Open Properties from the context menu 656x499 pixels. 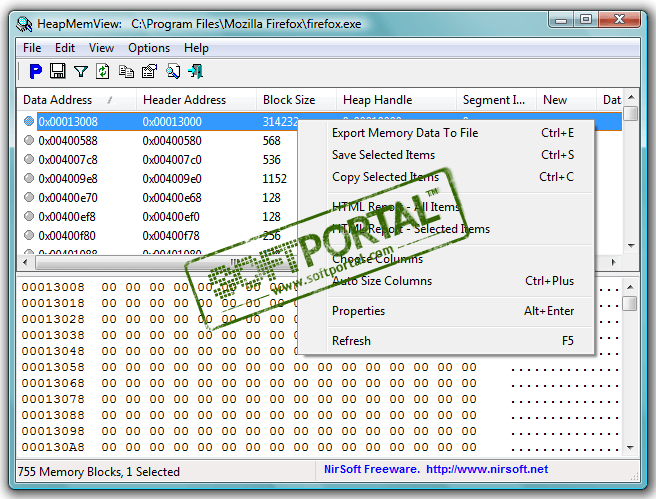(x=446, y=311)
